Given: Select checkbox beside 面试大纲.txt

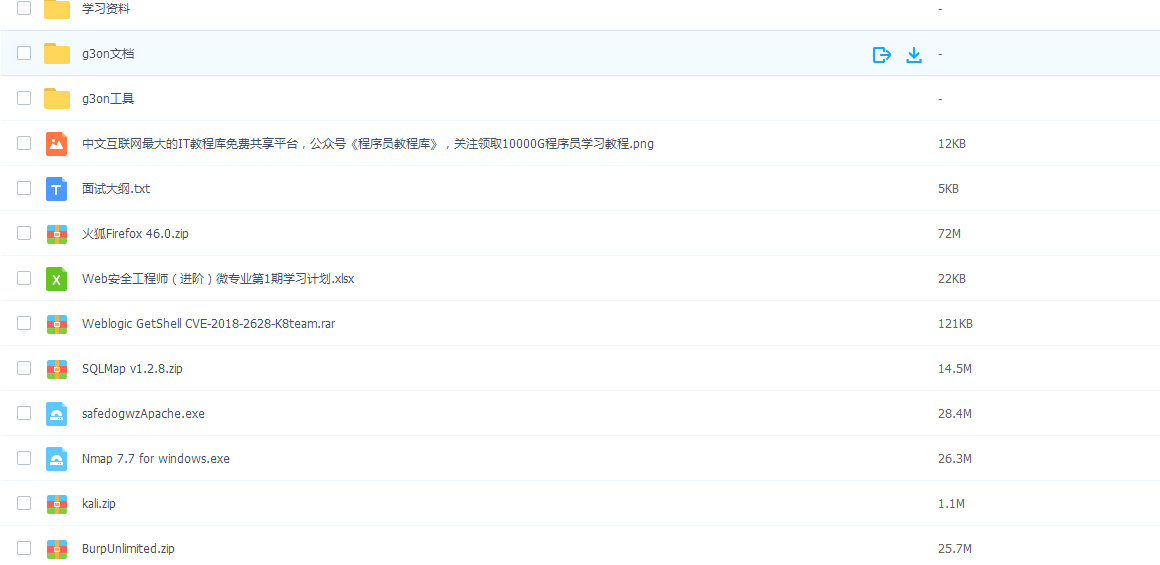Looking at the screenshot, I should point(24,189).
